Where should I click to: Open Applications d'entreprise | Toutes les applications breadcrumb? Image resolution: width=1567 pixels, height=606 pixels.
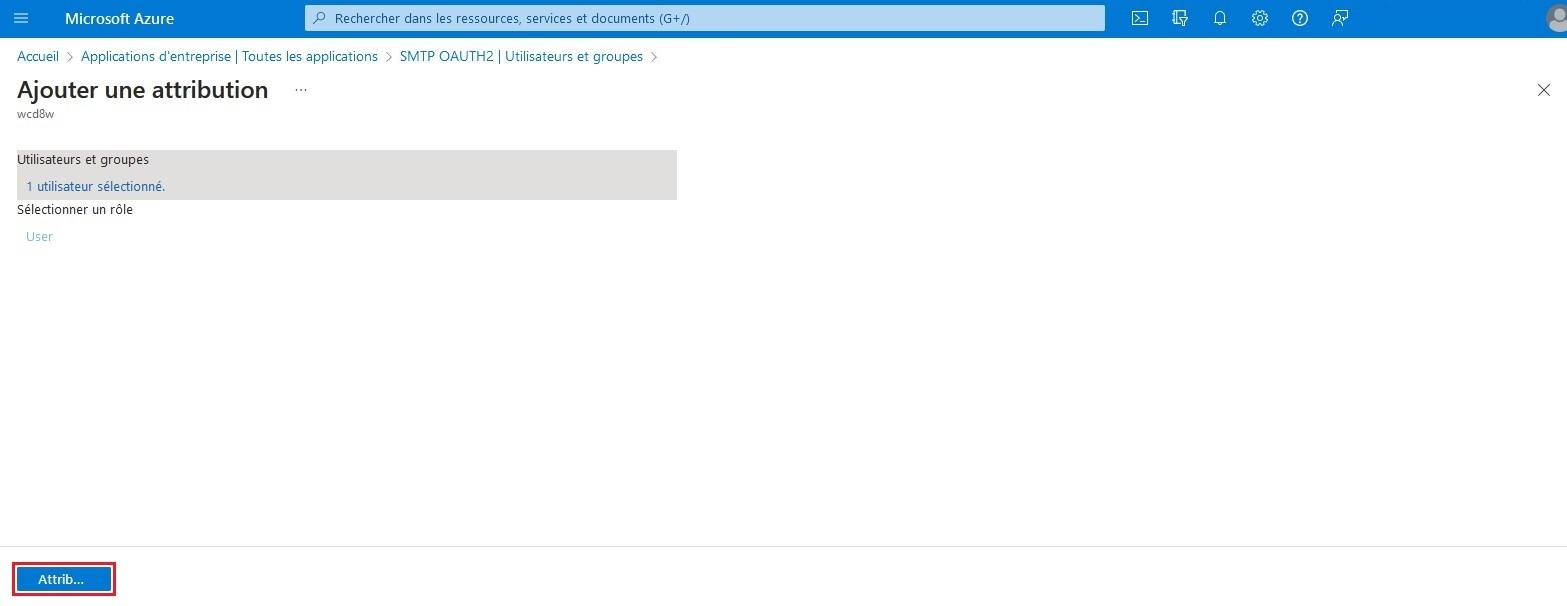[x=229, y=57]
